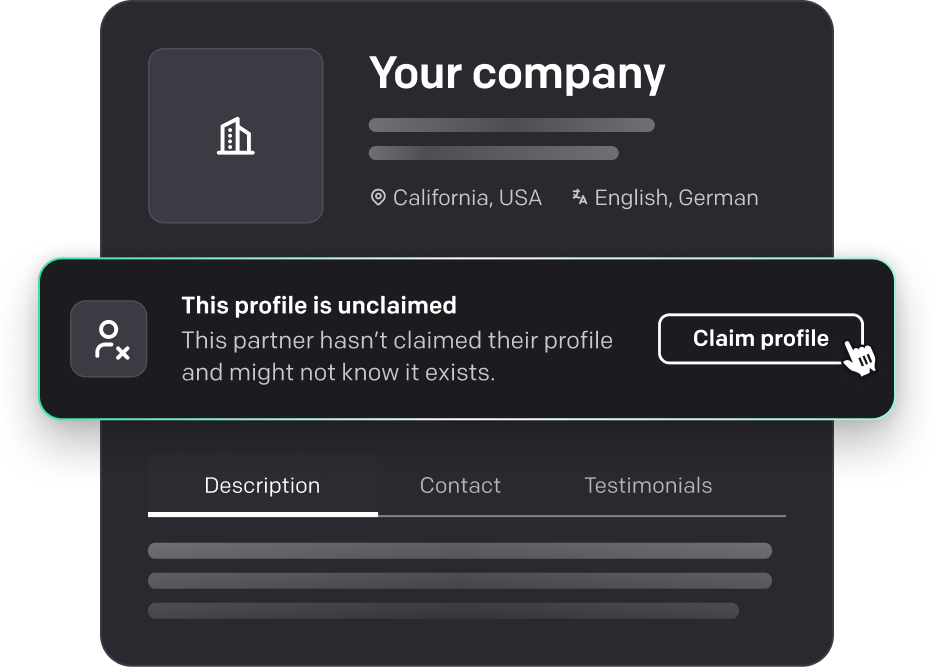
Task: Select the language translation icon
Action: tap(579, 197)
